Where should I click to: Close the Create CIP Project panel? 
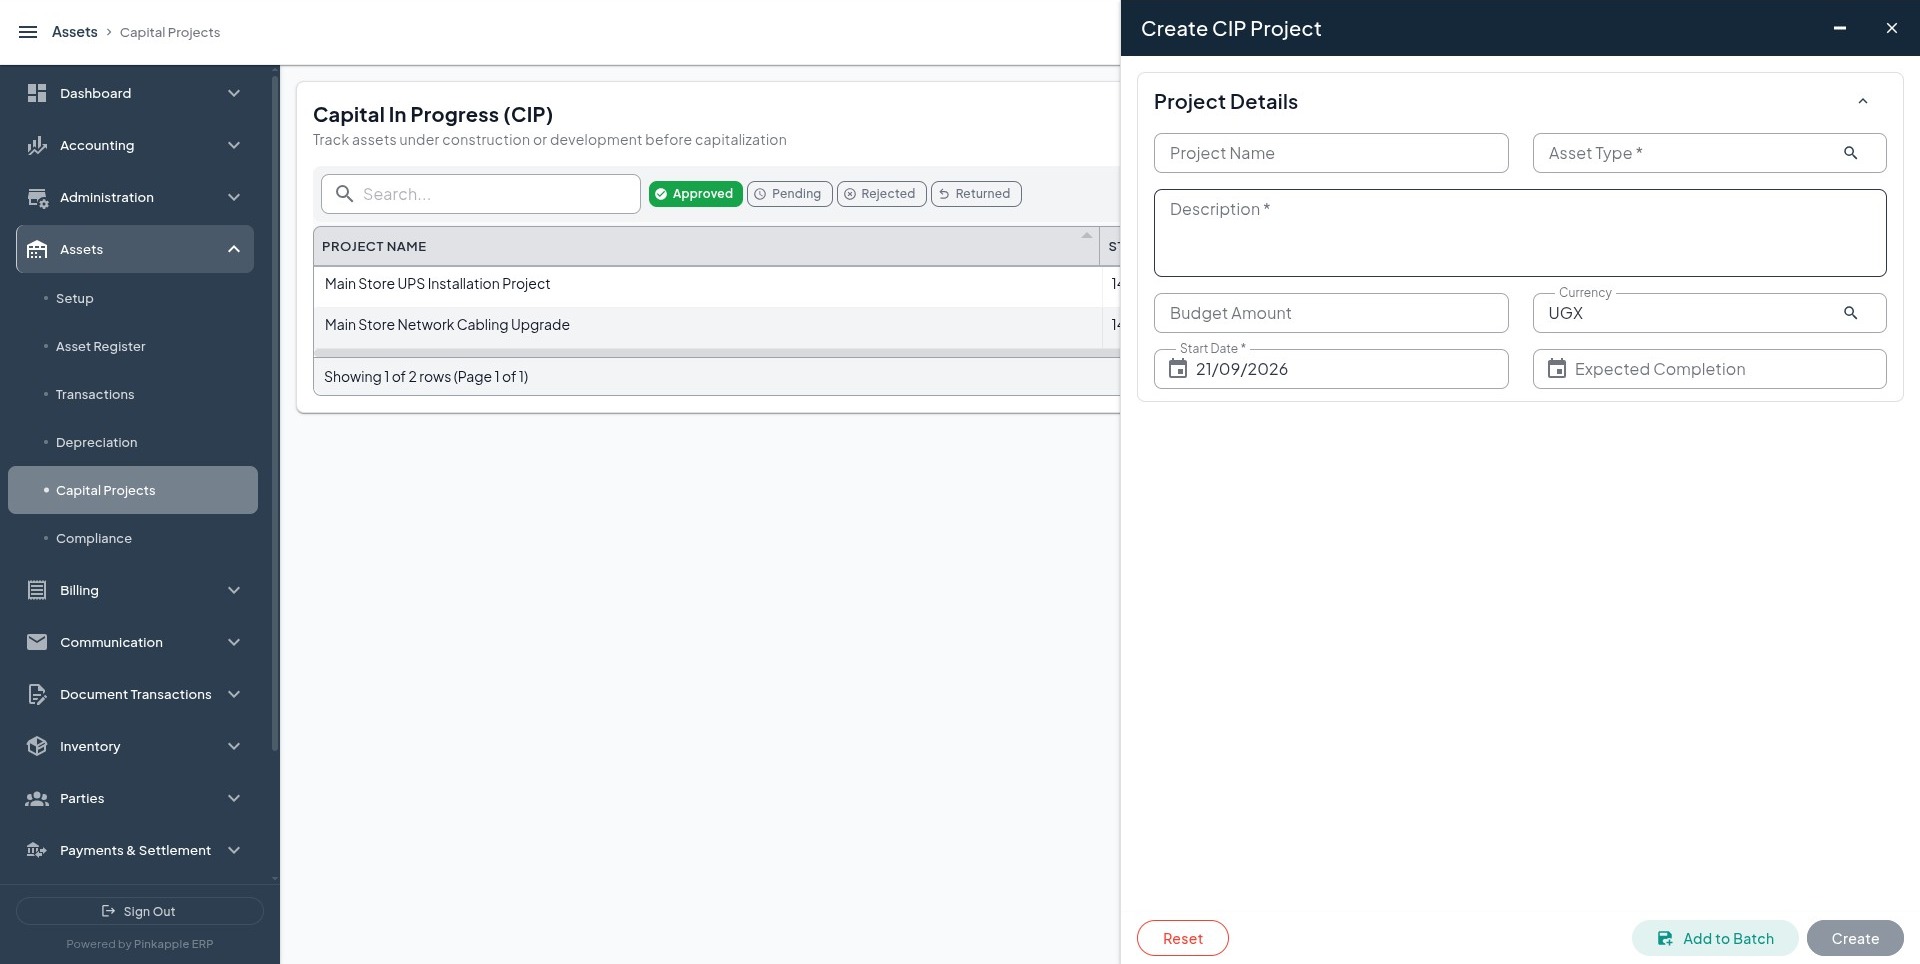[1891, 28]
